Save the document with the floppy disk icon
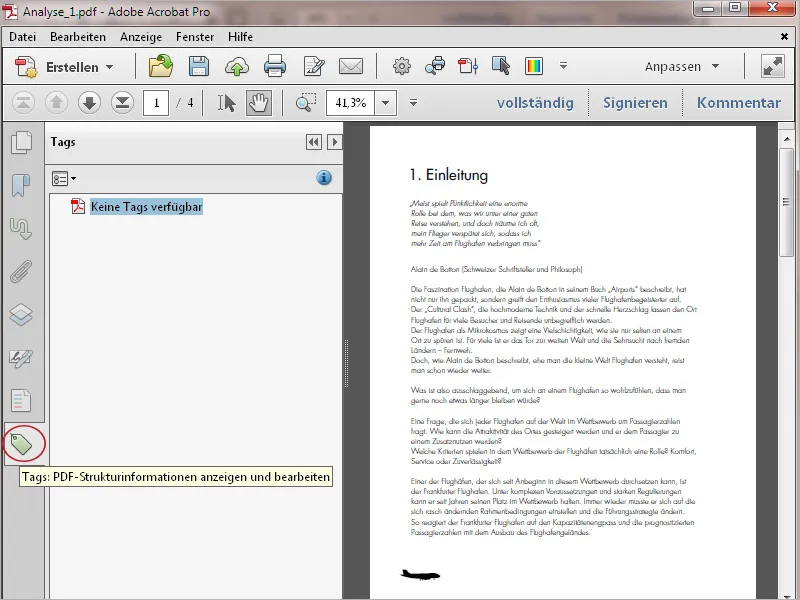Image resolution: width=800 pixels, height=600 pixels. [198, 66]
